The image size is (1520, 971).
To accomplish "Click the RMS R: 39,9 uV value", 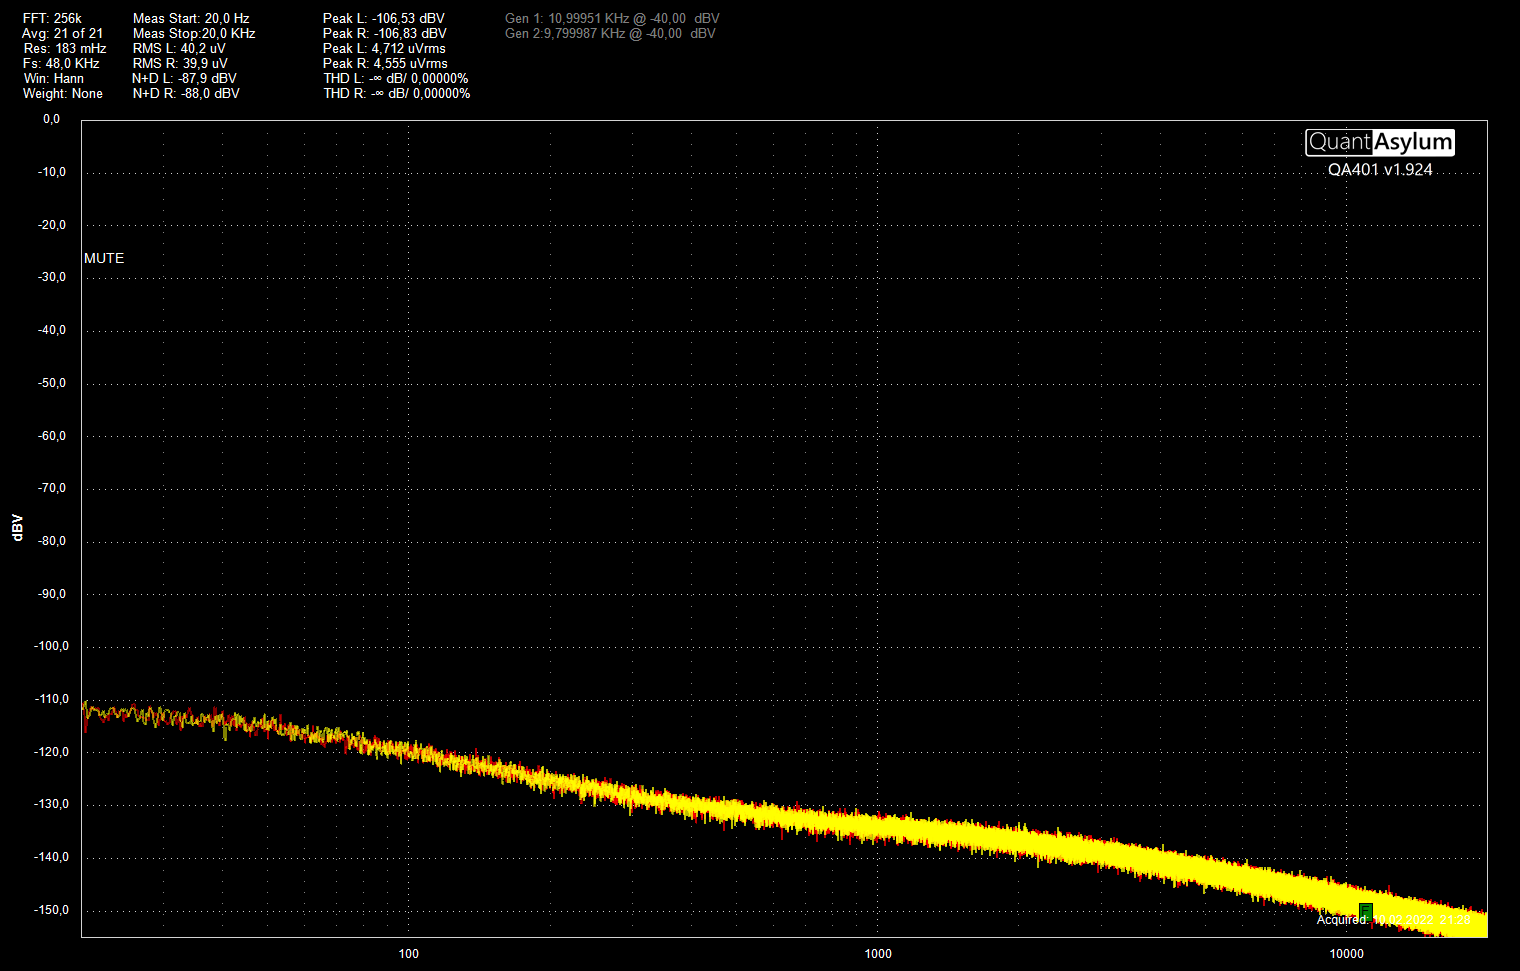I will click(x=180, y=63).
